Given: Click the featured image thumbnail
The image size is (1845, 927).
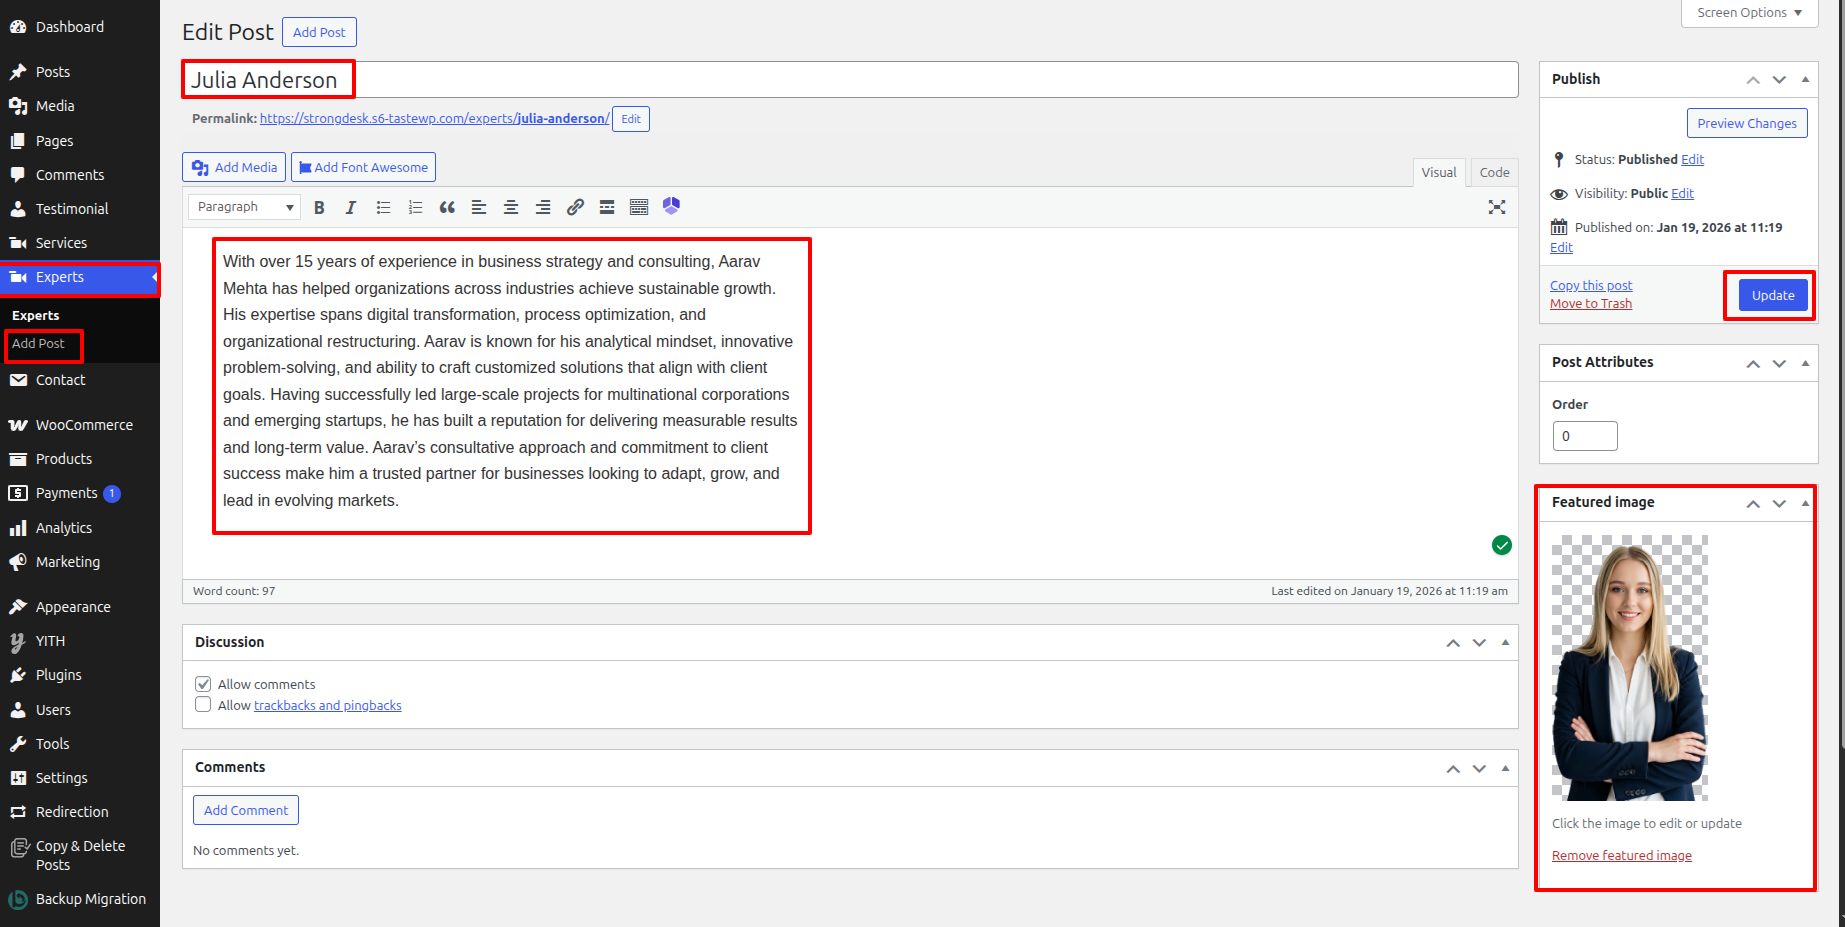Looking at the screenshot, I should pyautogui.click(x=1629, y=668).
